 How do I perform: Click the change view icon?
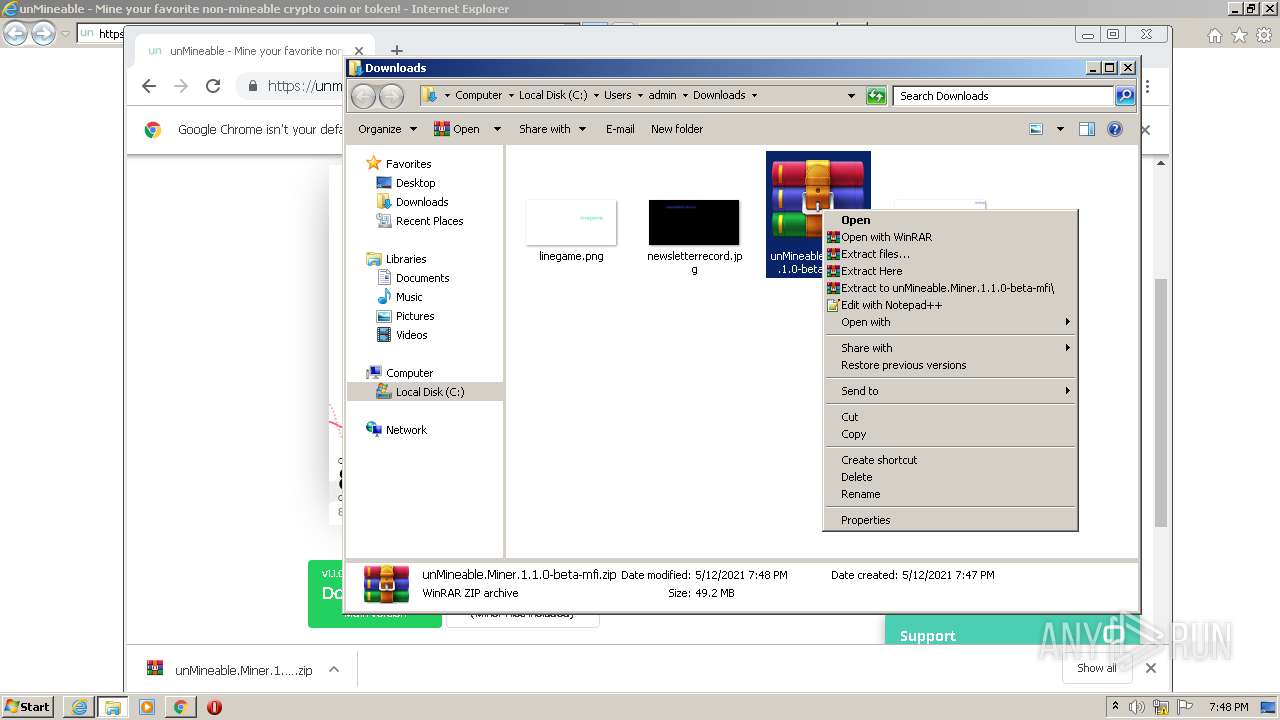click(1036, 129)
